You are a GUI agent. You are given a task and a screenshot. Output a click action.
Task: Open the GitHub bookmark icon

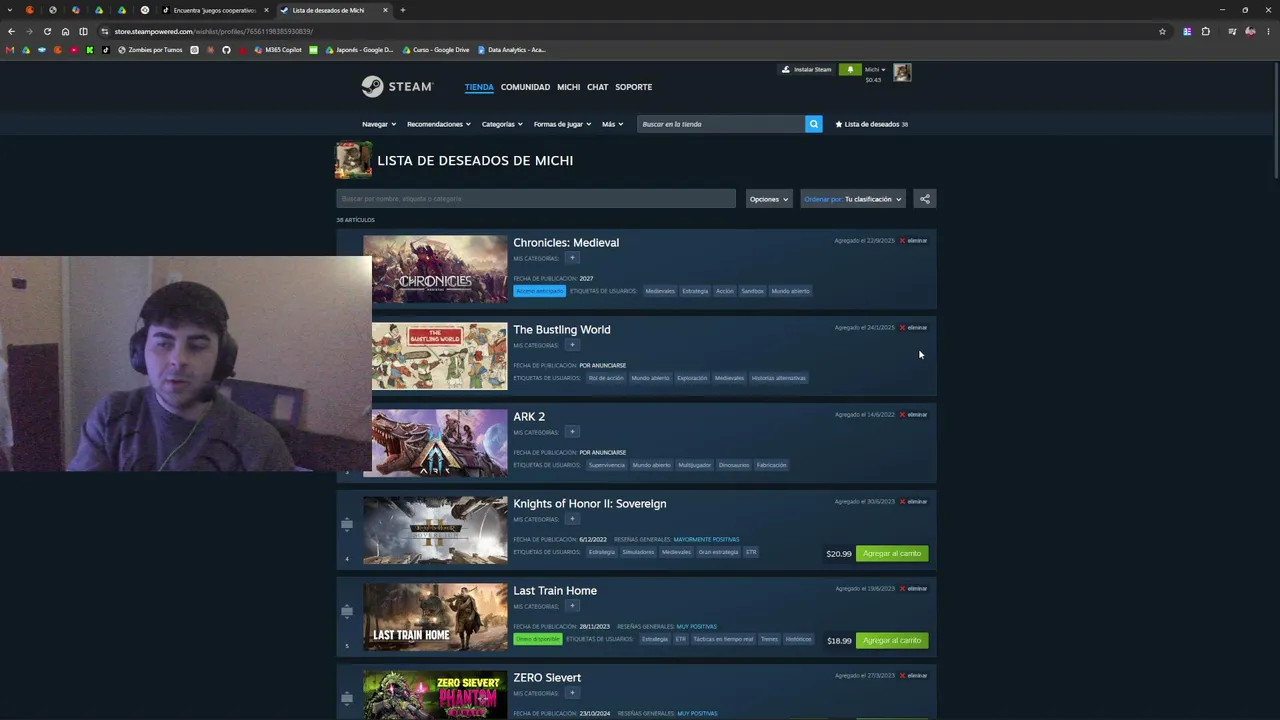226,50
